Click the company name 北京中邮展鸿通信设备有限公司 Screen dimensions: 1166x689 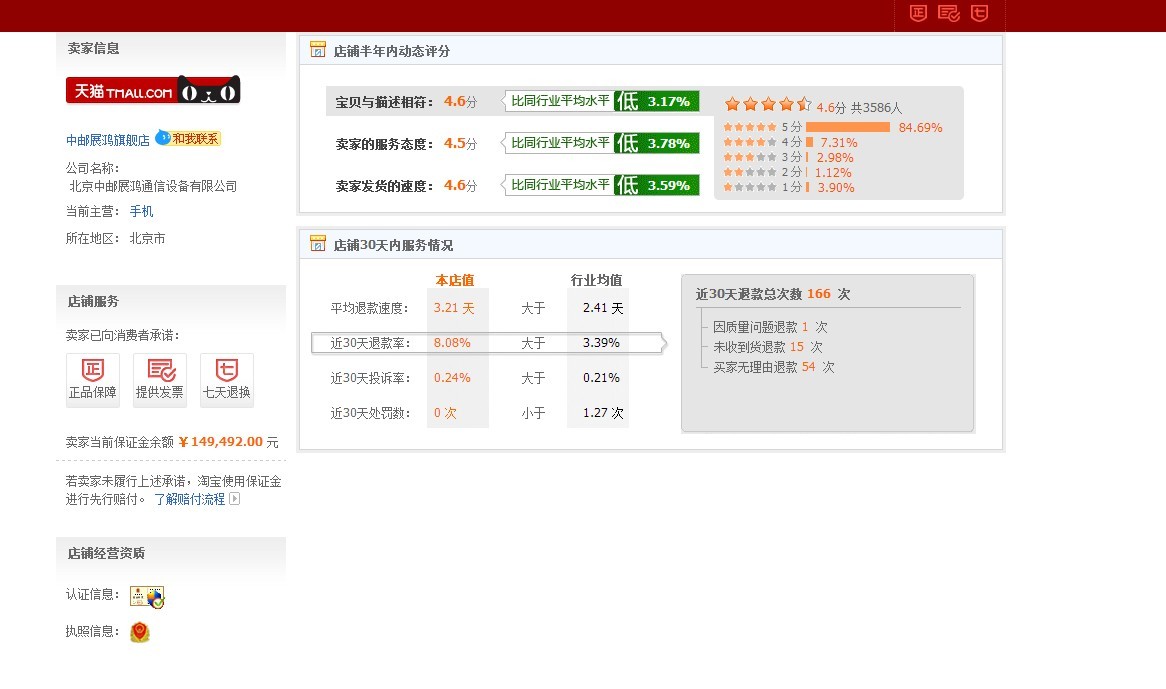(x=153, y=186)
